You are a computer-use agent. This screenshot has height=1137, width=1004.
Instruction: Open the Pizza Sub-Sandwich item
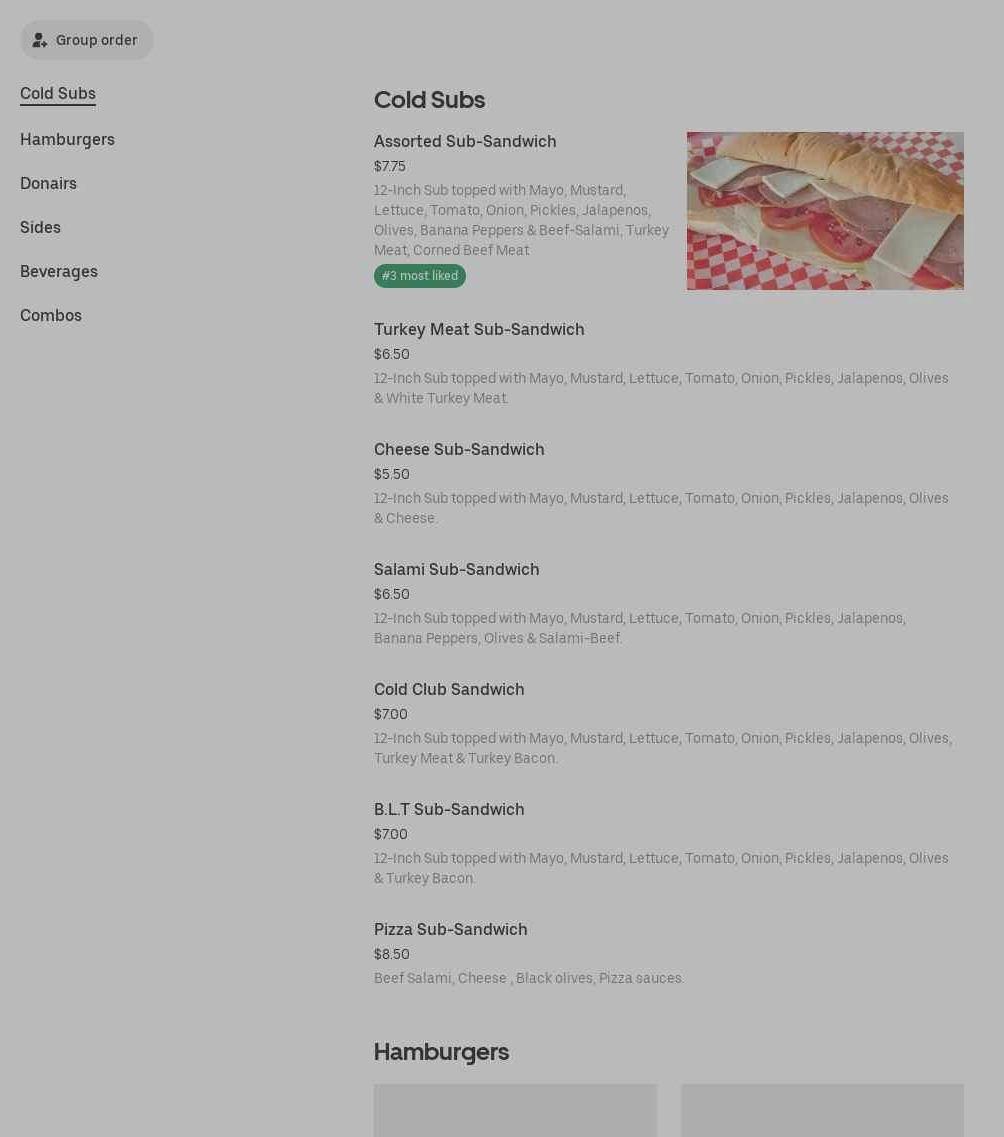450,930
